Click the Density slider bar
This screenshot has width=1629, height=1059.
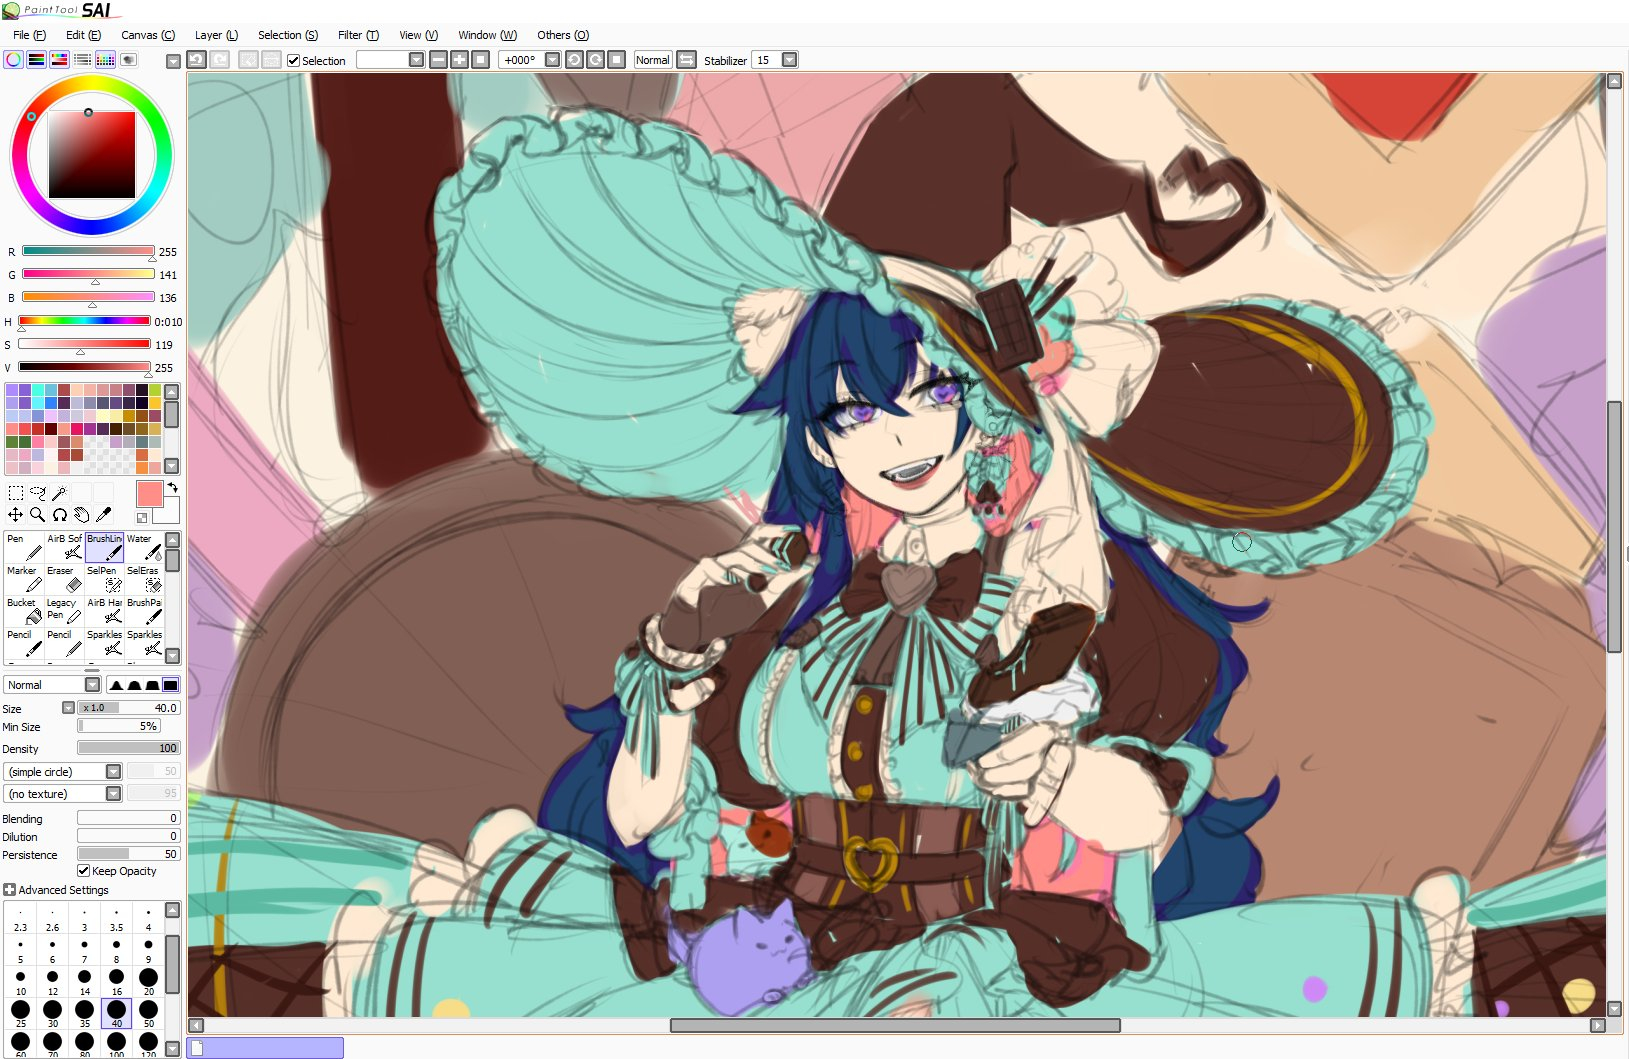coord(128,748)
